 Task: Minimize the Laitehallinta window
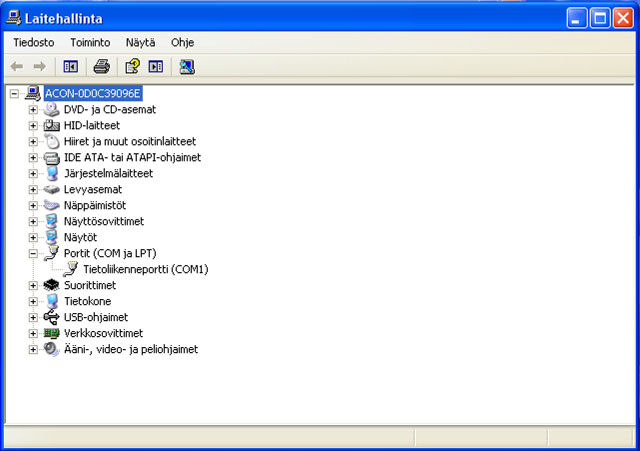pyautogui.click(x=577, y=18)
